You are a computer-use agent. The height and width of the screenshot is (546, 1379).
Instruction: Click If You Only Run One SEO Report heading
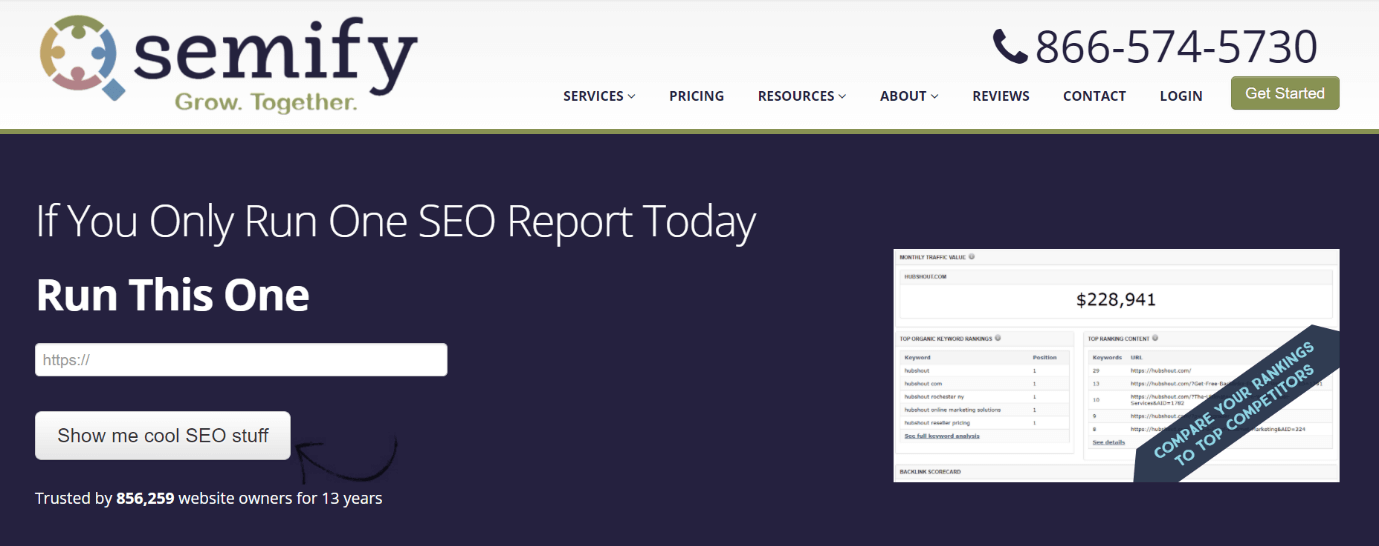395,222
